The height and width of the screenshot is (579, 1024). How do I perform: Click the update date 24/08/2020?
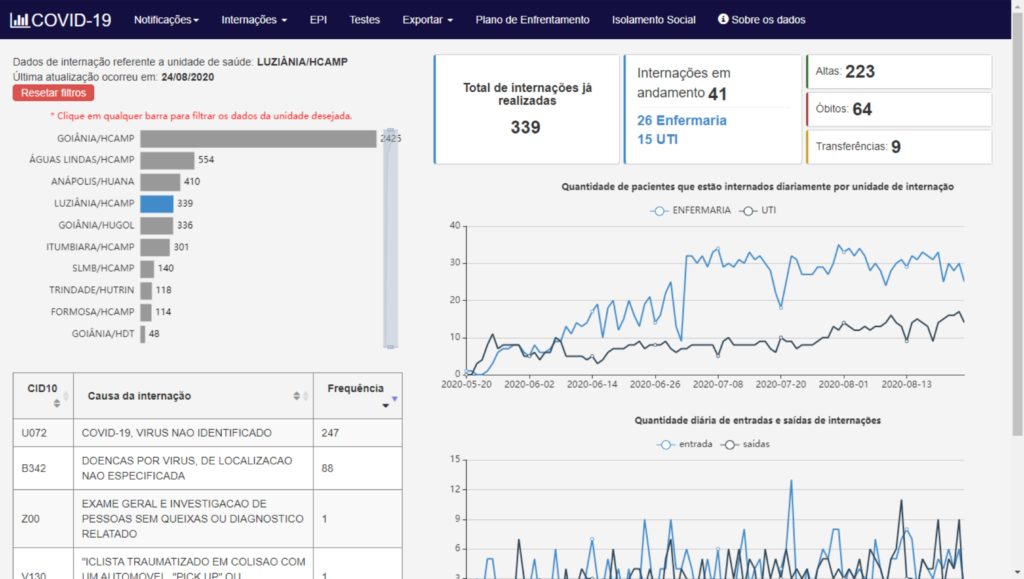coord(187,77)
